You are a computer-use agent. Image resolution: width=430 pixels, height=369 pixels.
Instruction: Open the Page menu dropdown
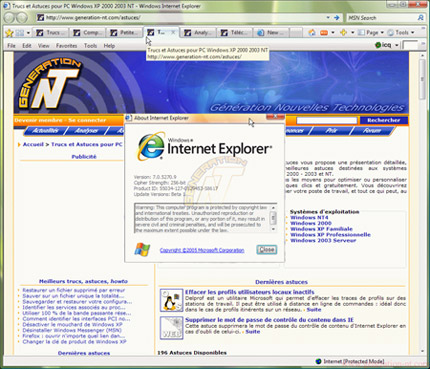[x=371, y=33]
